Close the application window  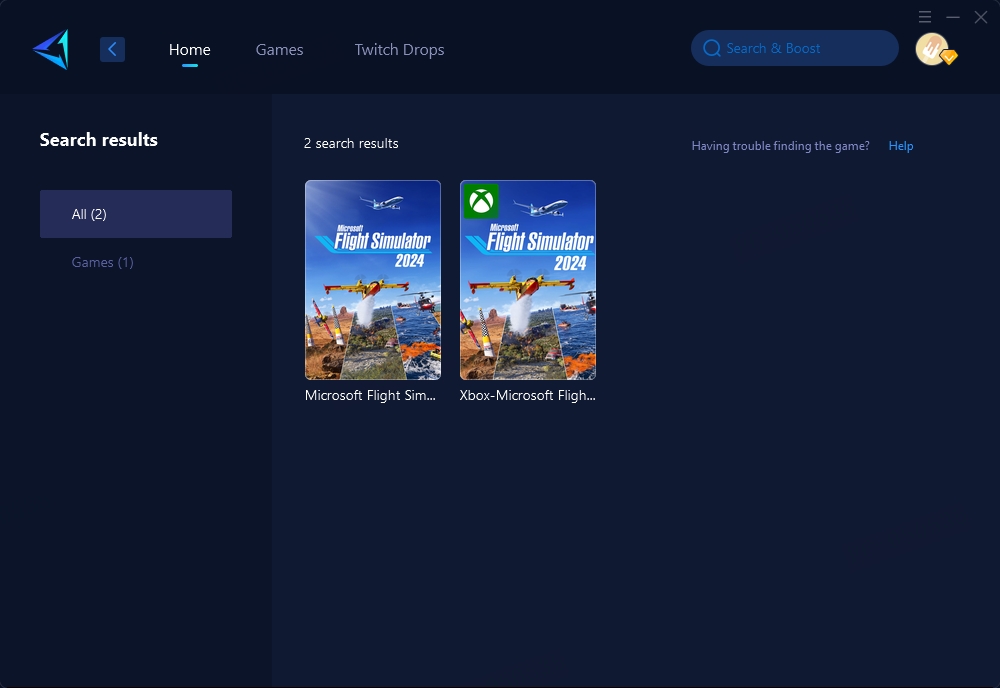coord(981,17)
